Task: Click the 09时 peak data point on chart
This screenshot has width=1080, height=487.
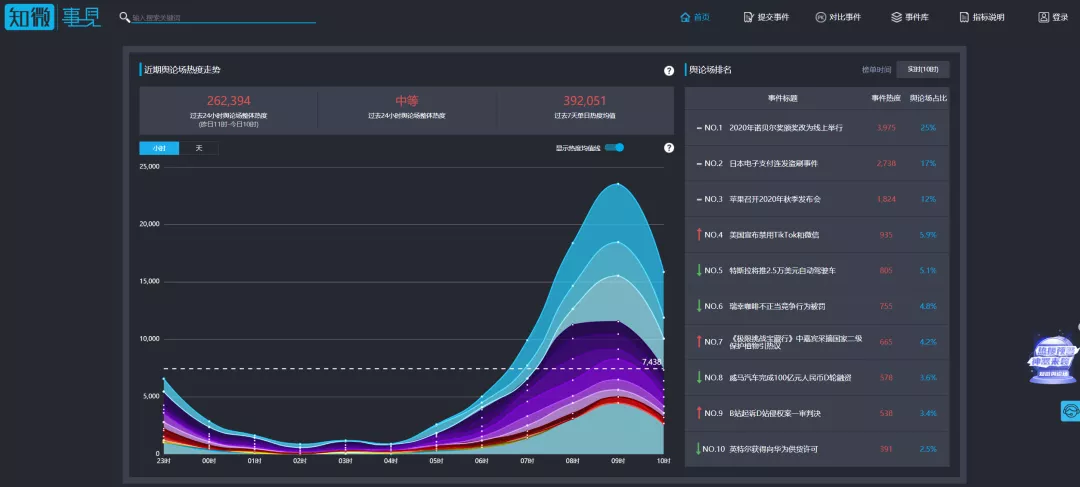Action: [619, 184]
